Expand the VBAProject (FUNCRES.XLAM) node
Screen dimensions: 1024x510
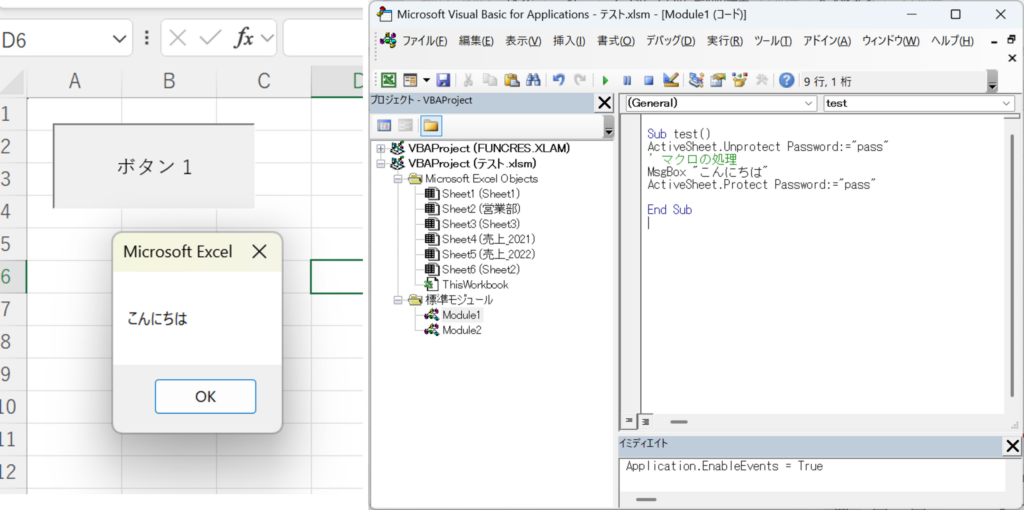[381, 148]
